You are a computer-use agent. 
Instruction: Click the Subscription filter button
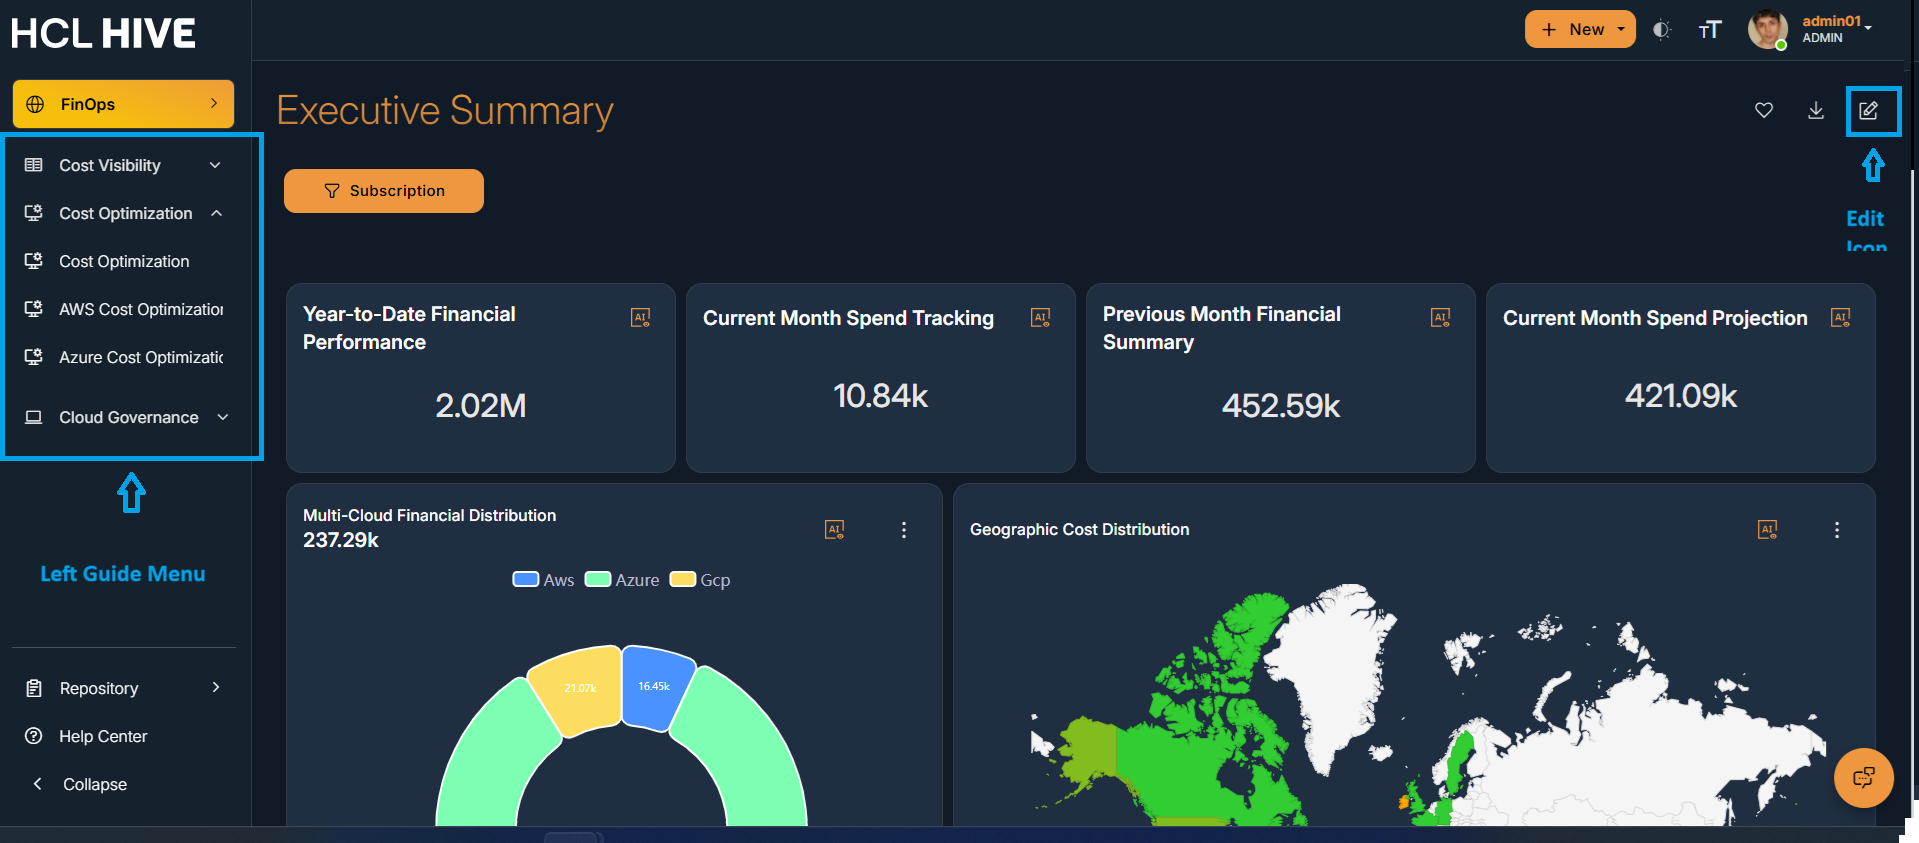384,191
